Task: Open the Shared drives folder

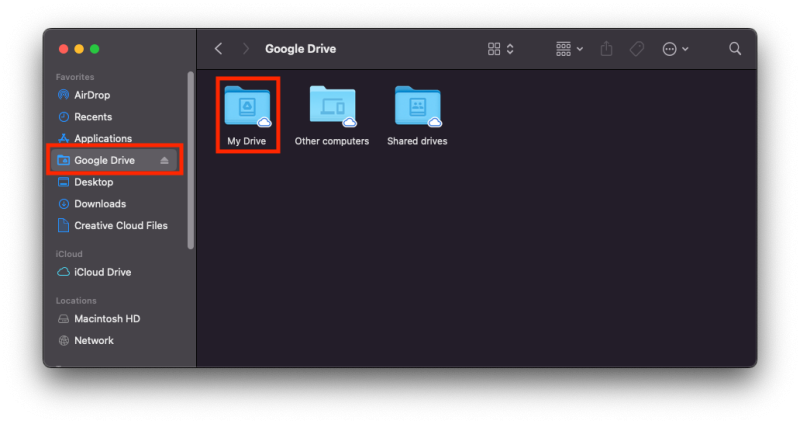Action: (x=418, y=106)
